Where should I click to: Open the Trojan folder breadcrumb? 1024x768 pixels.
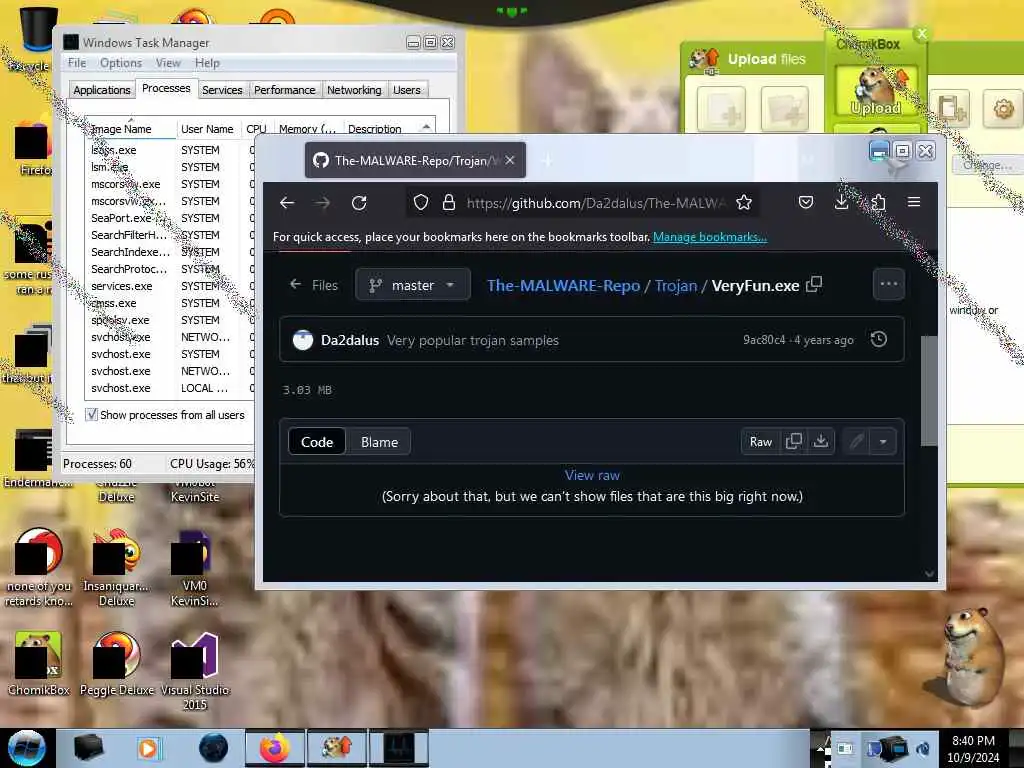pos(675,285)
